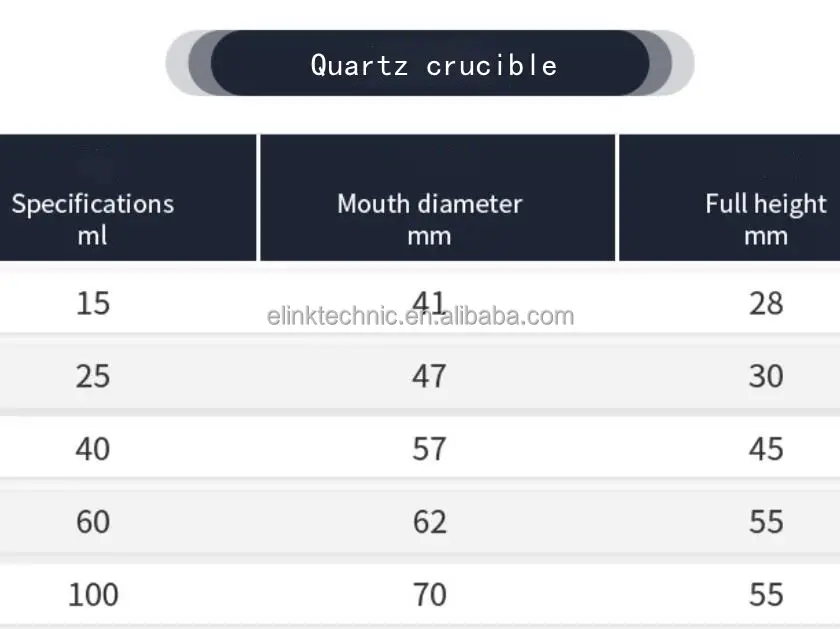Click mouth diameter value 62
Viewport: 840px width, 629px height.
click(x=429, y=521)
